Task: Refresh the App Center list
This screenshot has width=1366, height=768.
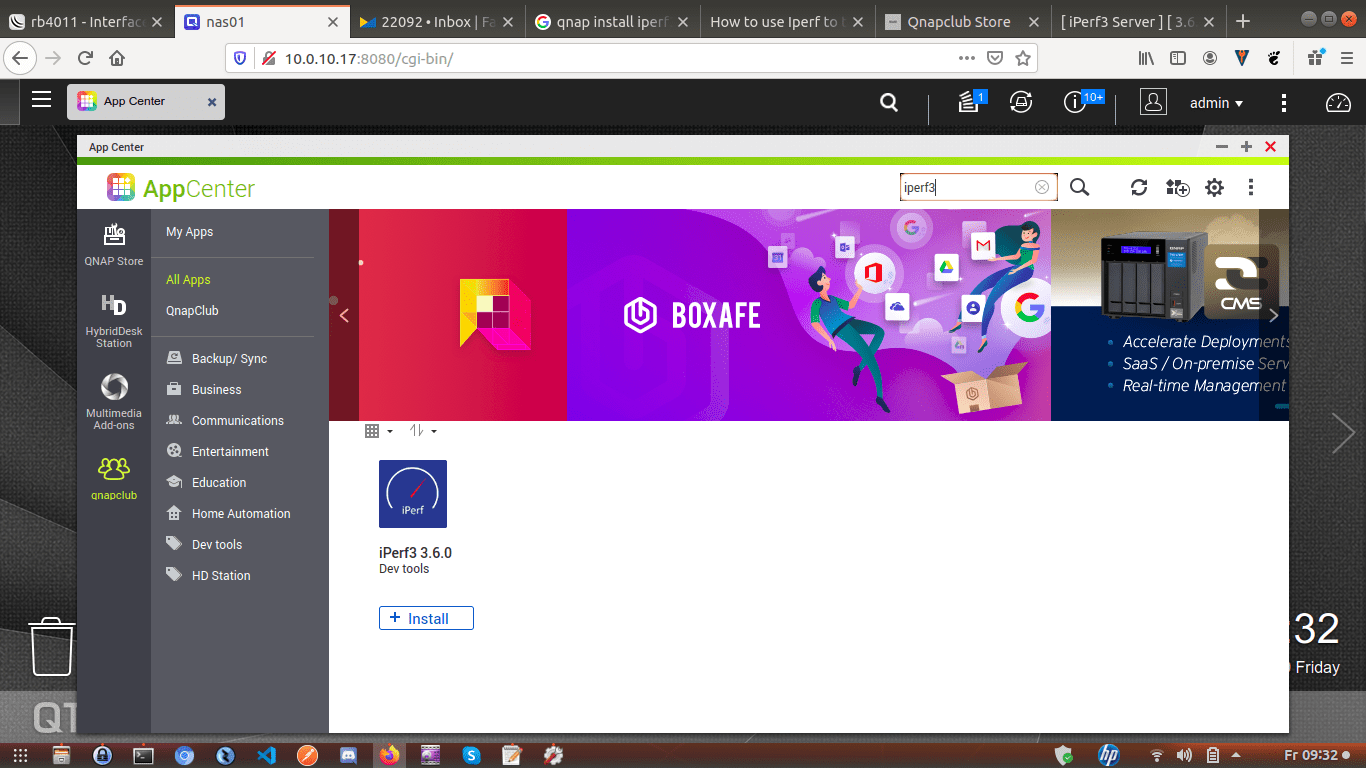Action: coord(1139,187)
